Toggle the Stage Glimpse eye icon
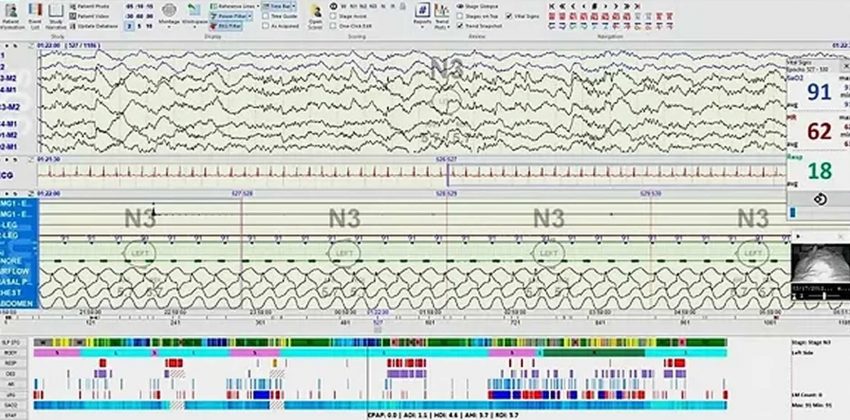 coord(460,6)
